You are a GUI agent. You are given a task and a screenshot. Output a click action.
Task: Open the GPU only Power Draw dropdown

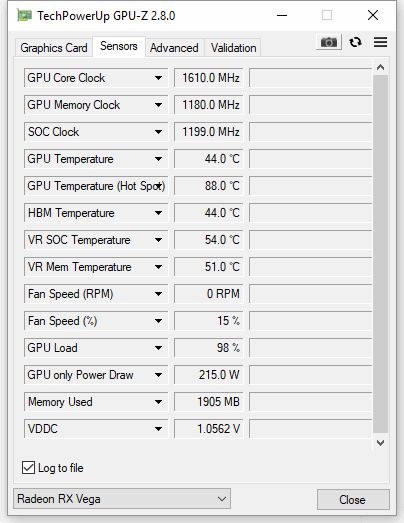(158, 375)
